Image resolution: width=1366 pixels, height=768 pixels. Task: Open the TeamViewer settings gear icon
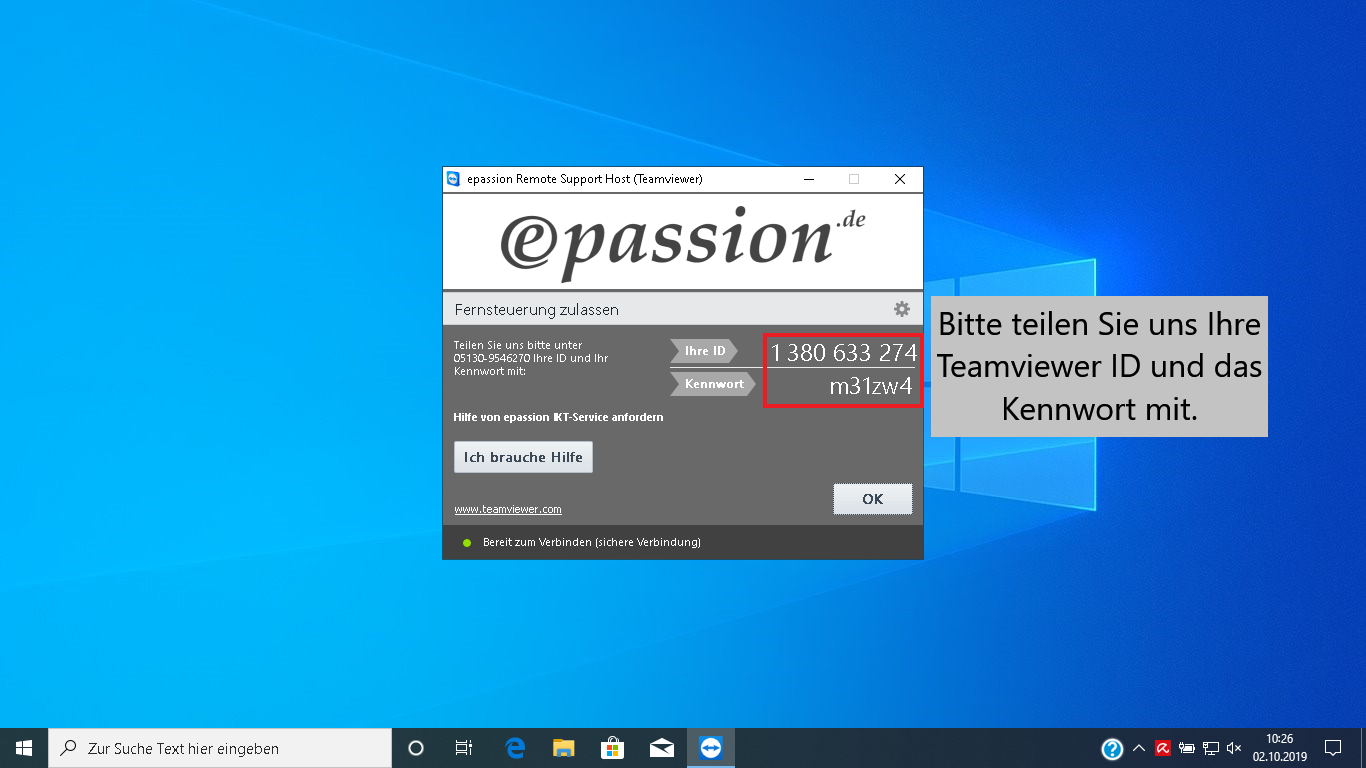pos(901,309)
